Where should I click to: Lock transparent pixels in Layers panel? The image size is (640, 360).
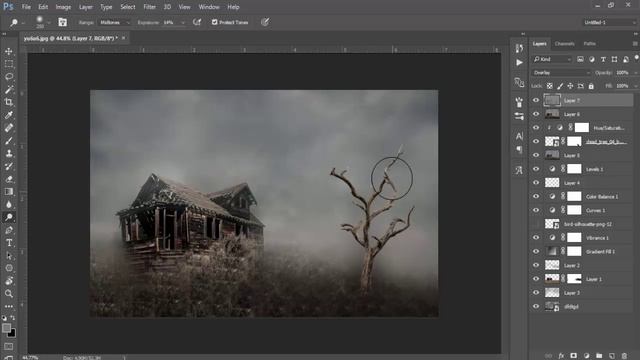pyautogui.click(x=550, y=86)
